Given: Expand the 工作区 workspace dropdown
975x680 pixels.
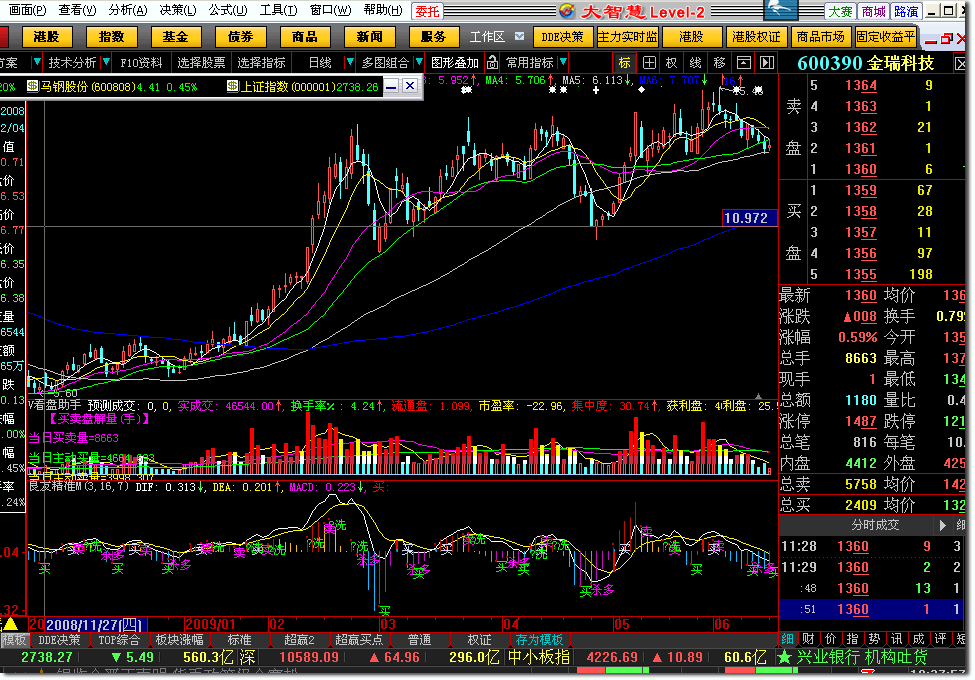Looking at the screenshot, I should pyautogui.click(x=519, y=37).
